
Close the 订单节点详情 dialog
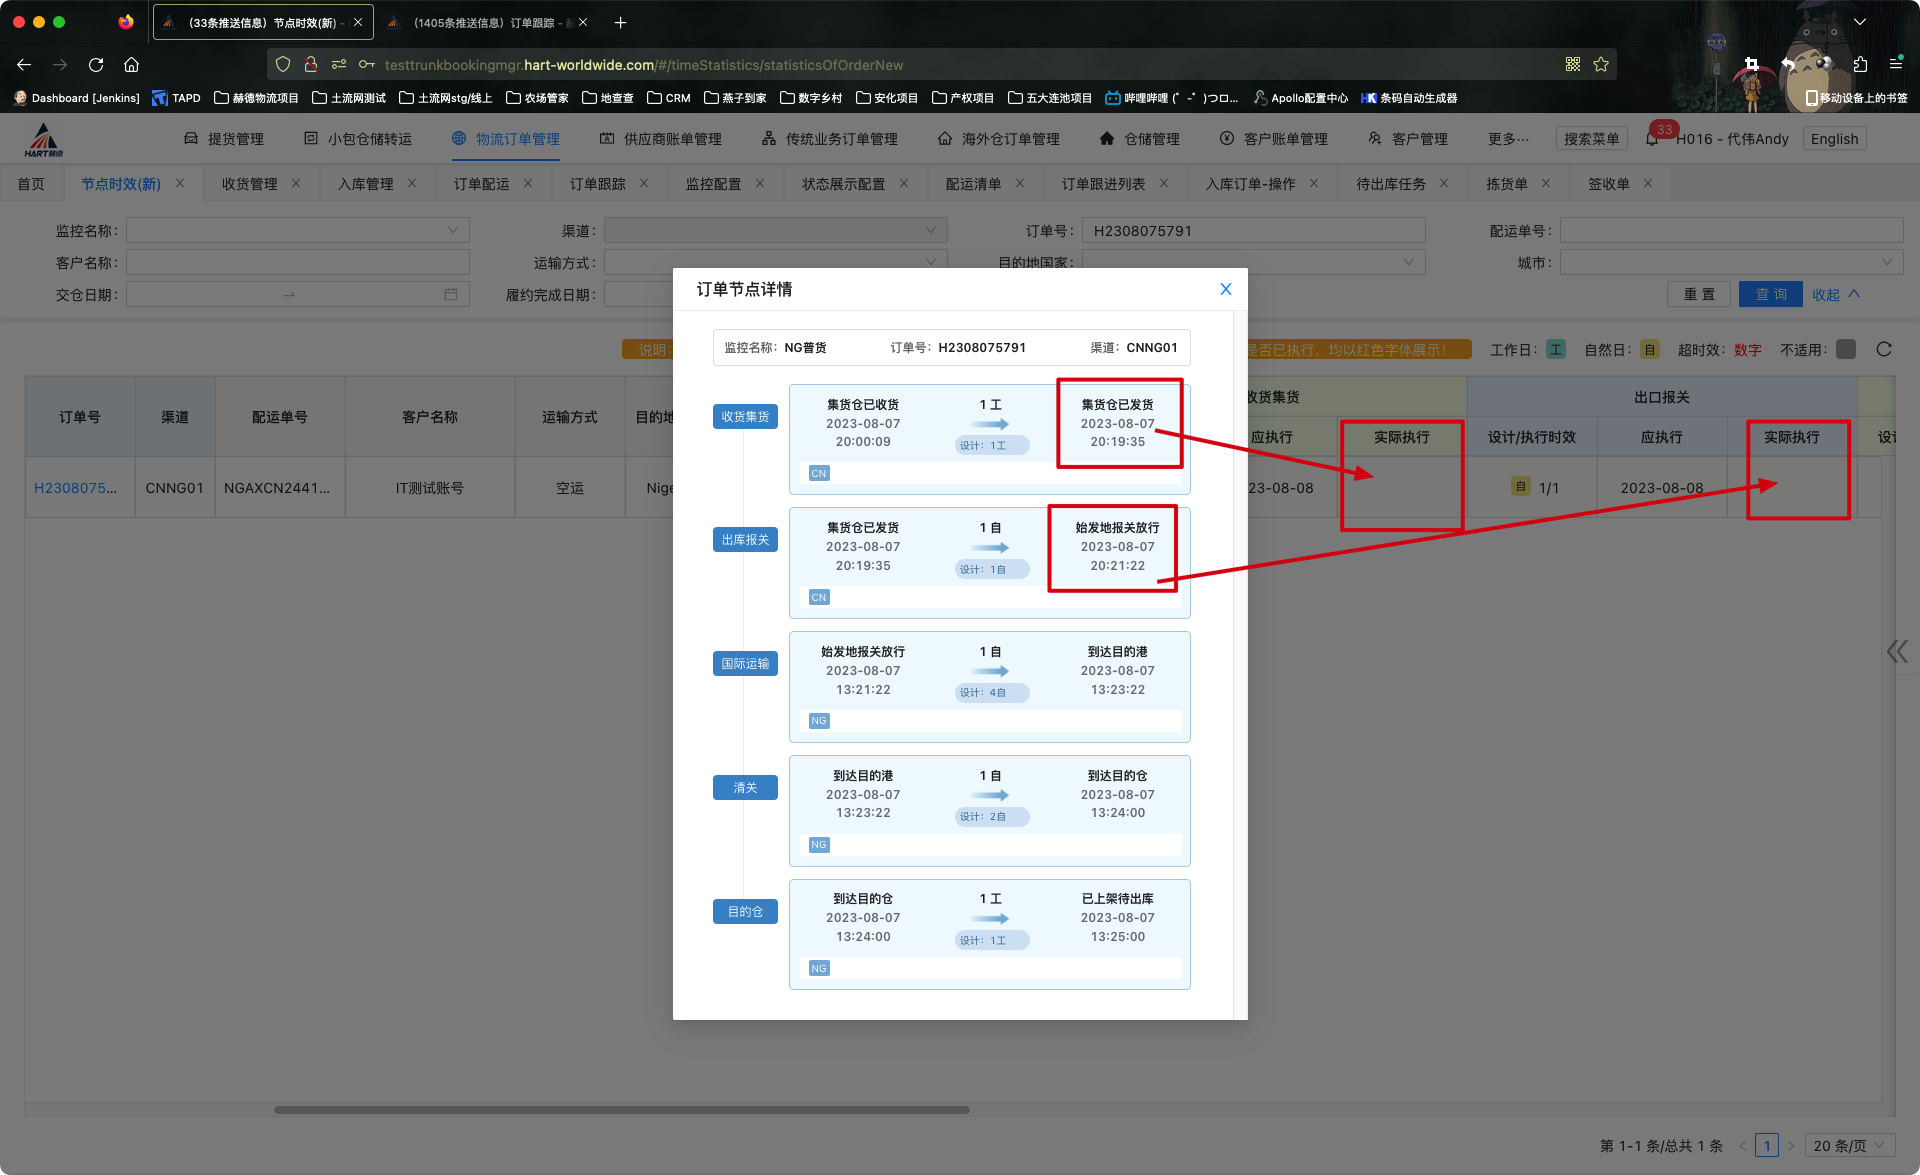(1225, 289)
